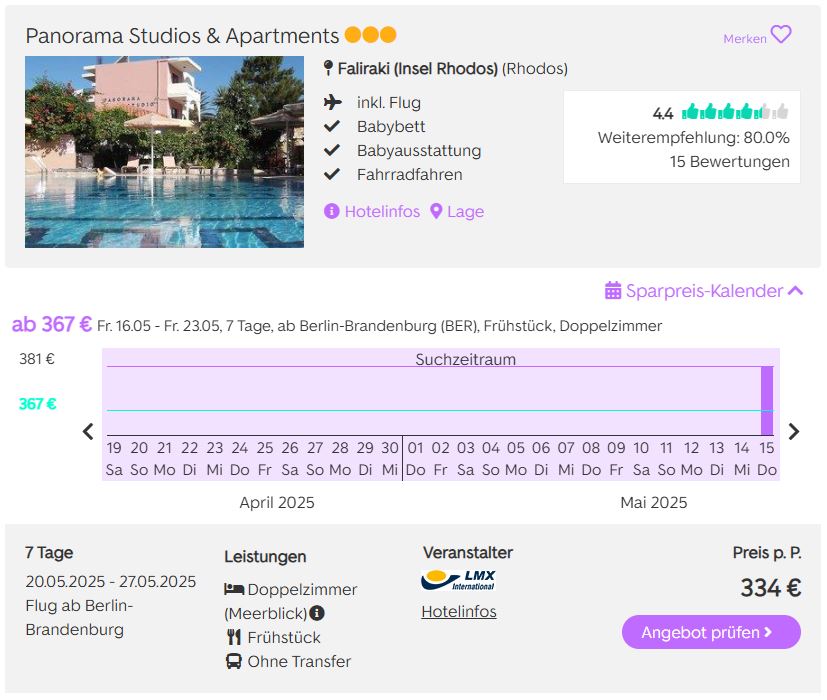Click the airplane icon next to inkl. Flug

(x=333, y=102)
